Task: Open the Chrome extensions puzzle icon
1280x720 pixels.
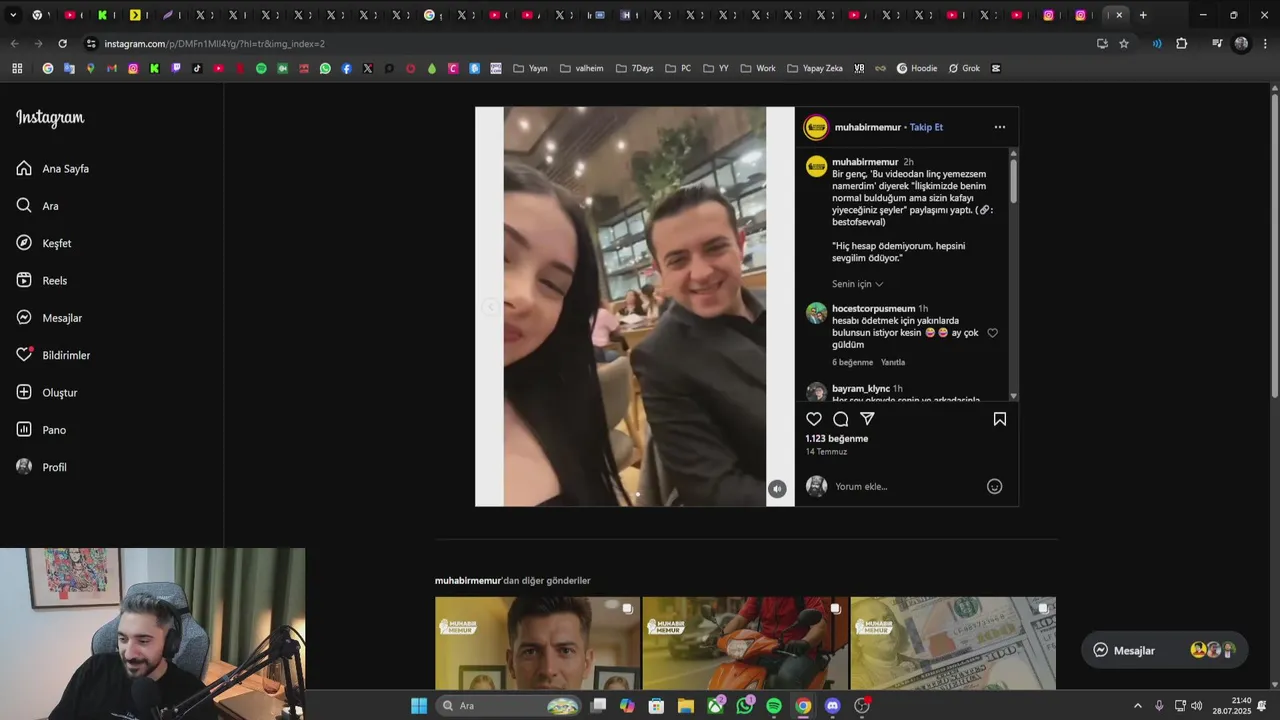Action: point(1181,44)
